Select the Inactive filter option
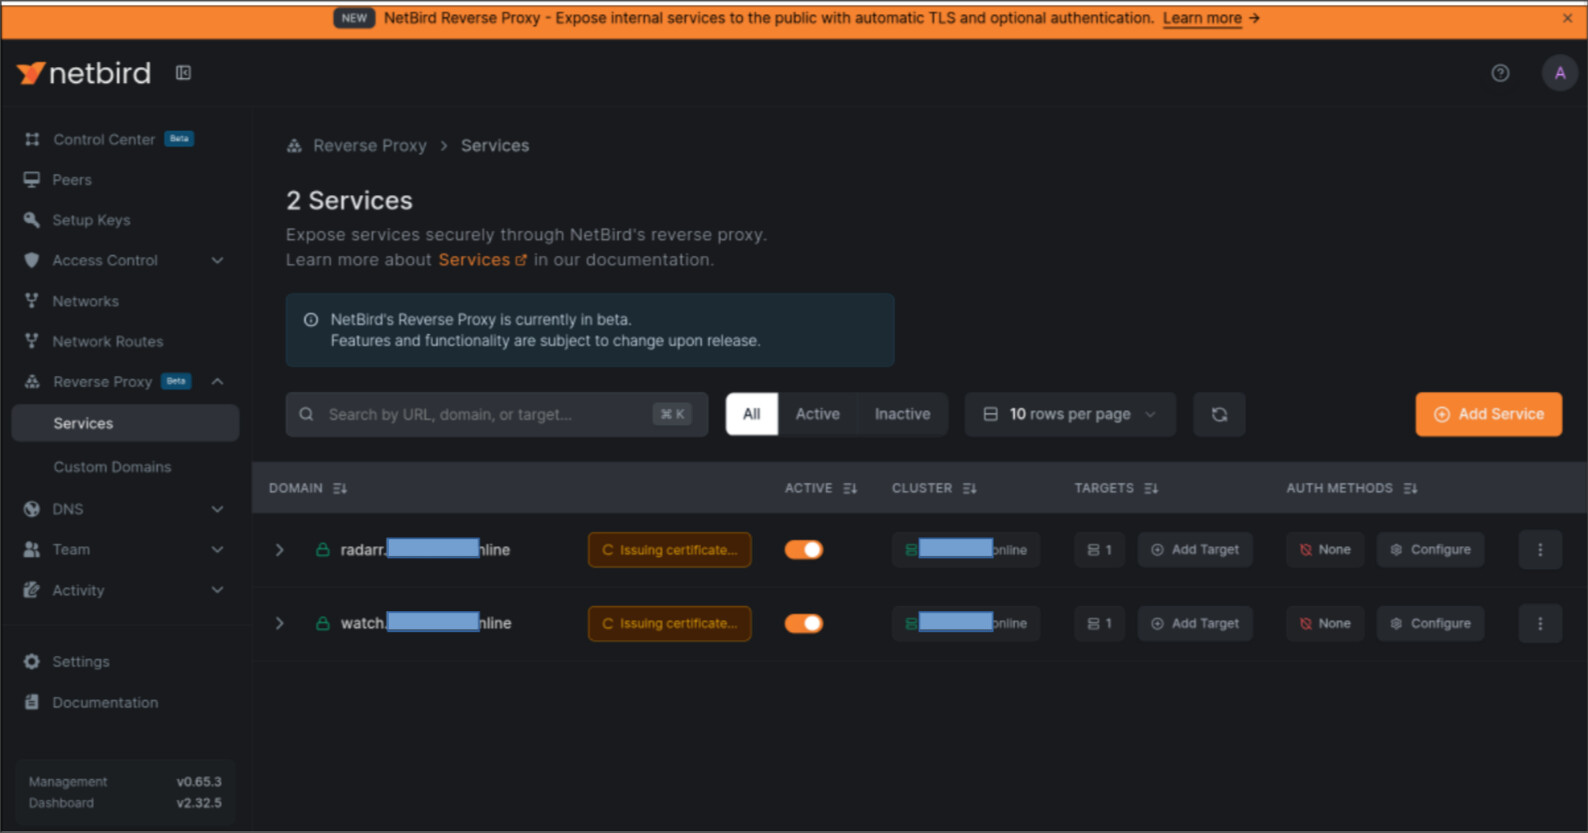 [x=902, y=415]
